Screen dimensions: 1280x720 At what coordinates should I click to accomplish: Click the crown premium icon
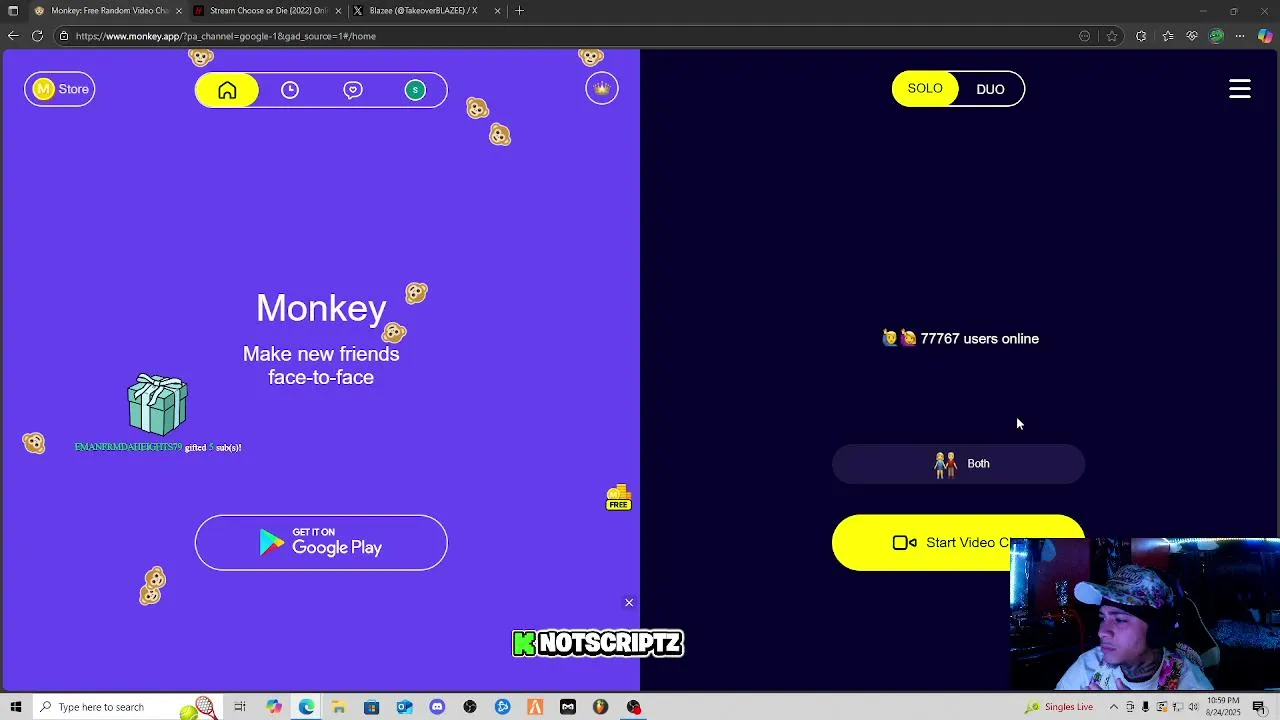click(602, 89)
